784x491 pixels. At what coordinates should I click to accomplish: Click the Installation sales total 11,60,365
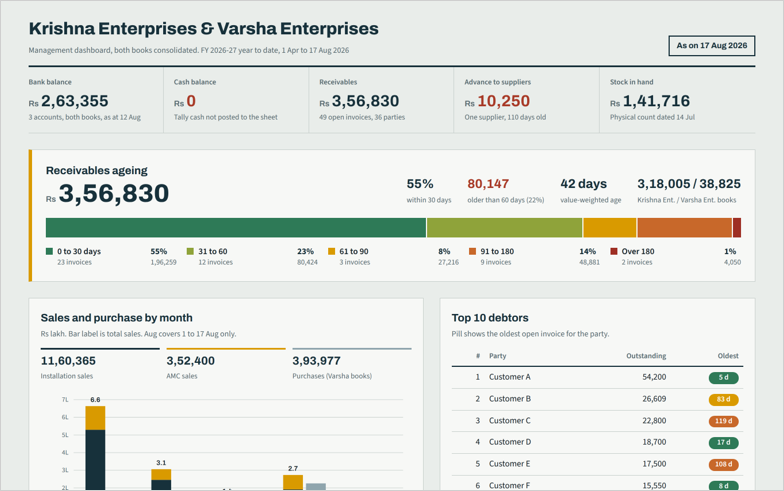coord(68,361)
